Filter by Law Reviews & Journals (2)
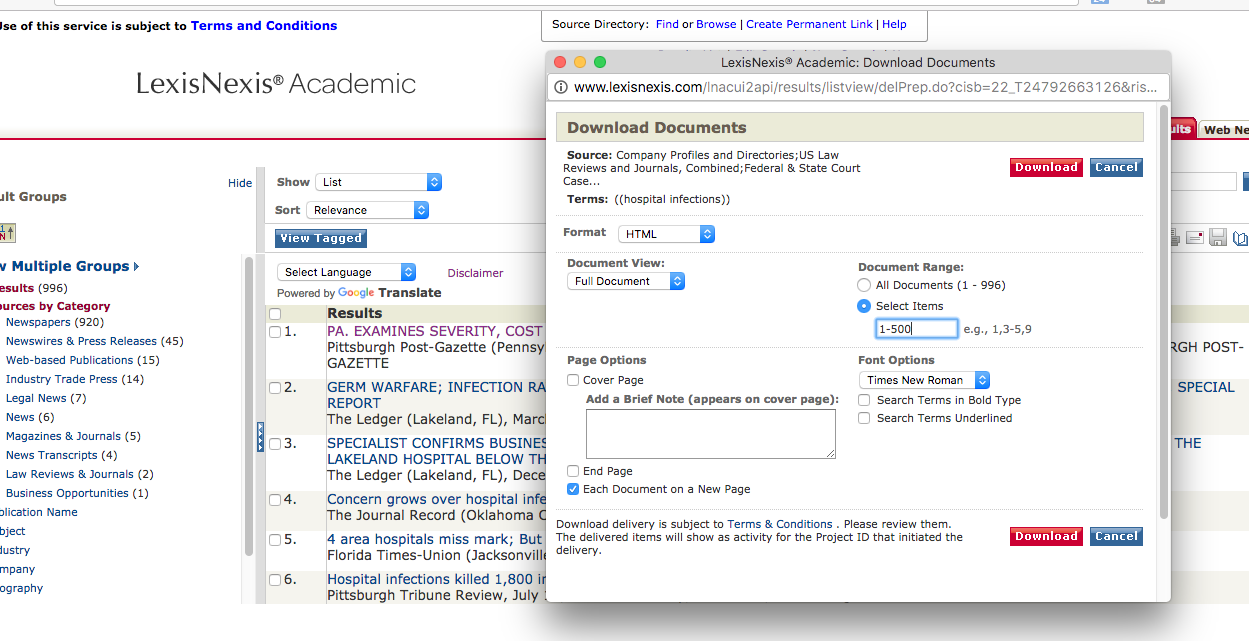1249x641 pixels. (x=80, y=475)
